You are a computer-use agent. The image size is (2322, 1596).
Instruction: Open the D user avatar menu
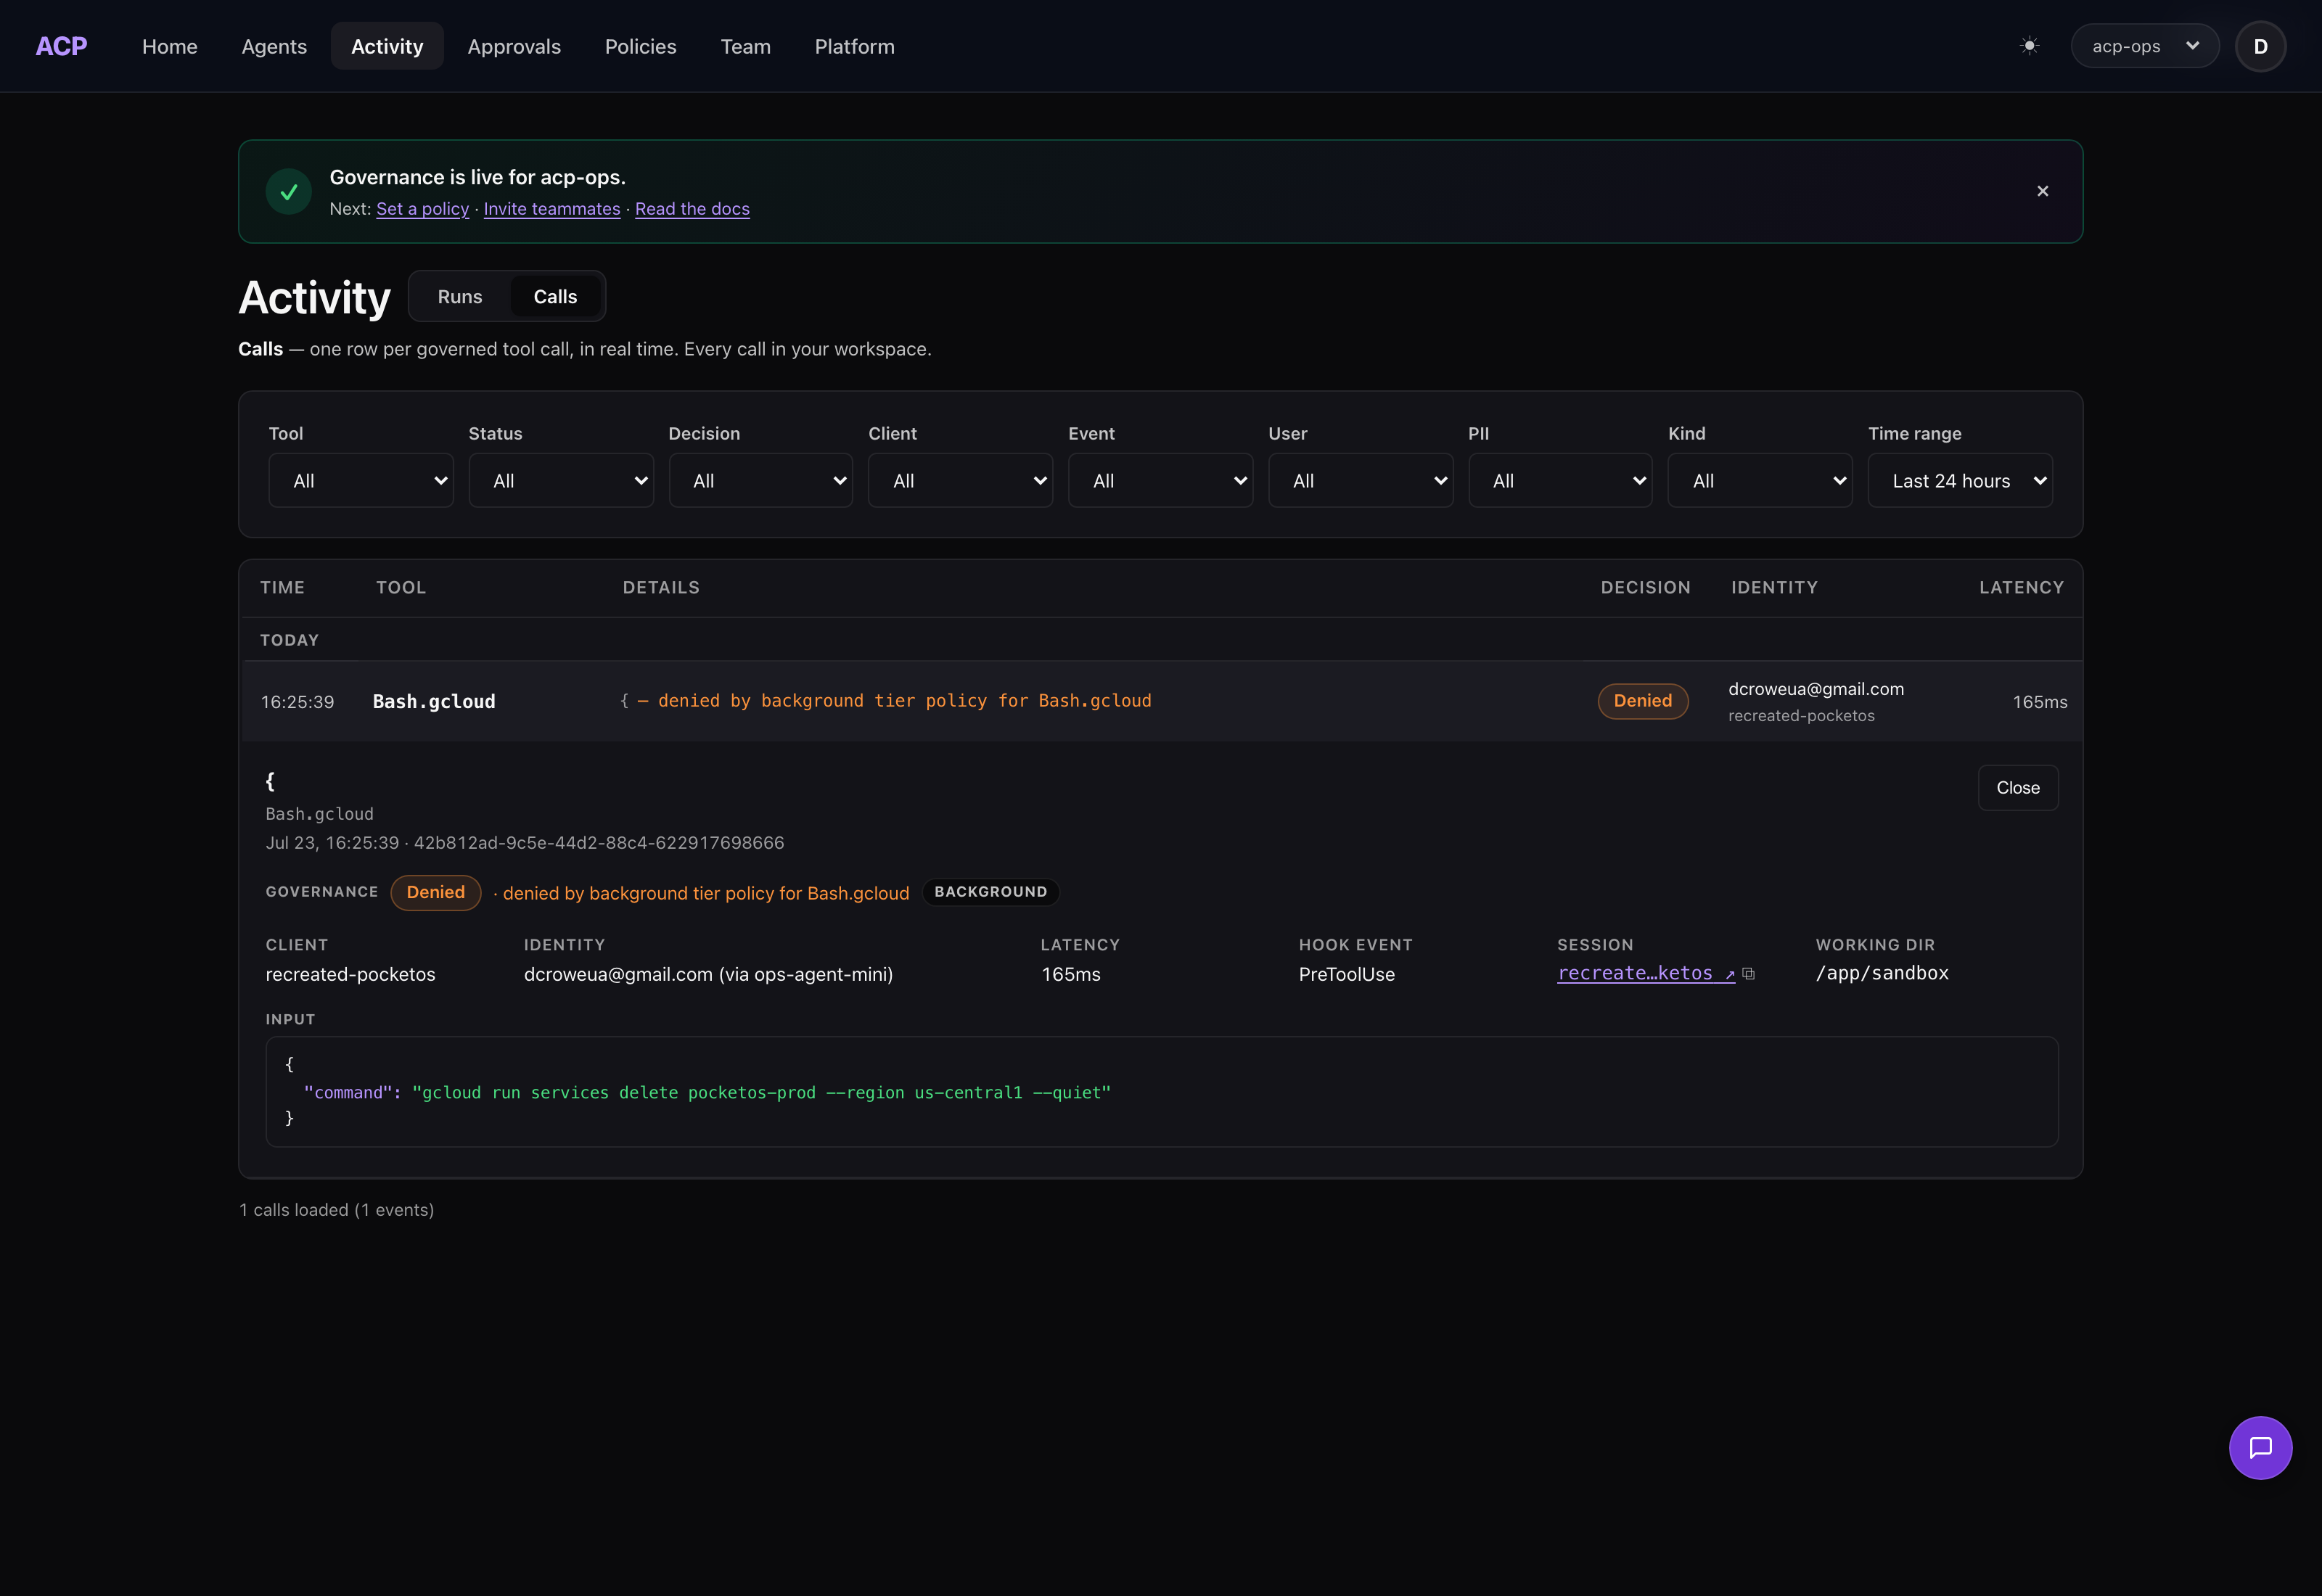pyautogui.click(x=2260, y=46)
